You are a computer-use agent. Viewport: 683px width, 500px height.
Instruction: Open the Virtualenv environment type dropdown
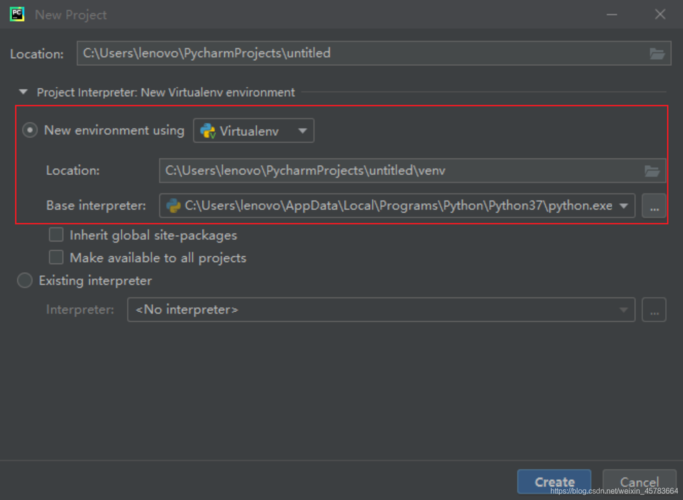(x=254, y=131)
